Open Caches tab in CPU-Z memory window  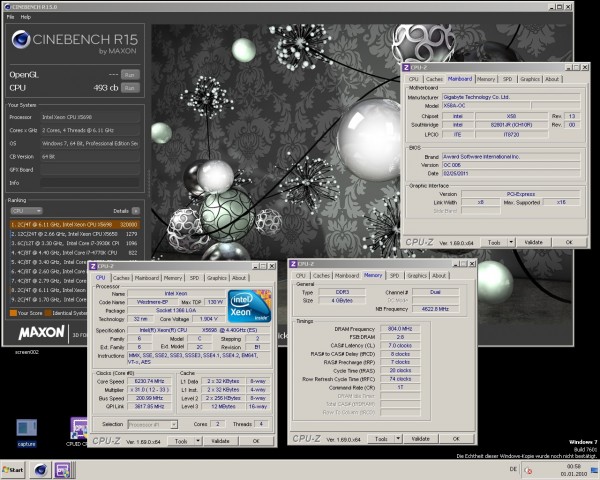point(321,276)
